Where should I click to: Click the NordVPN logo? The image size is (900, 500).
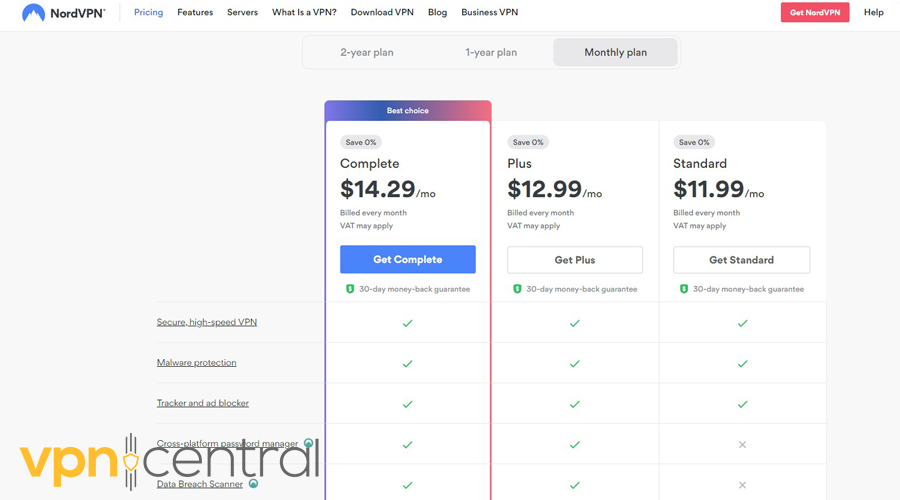tap(64, 13)
